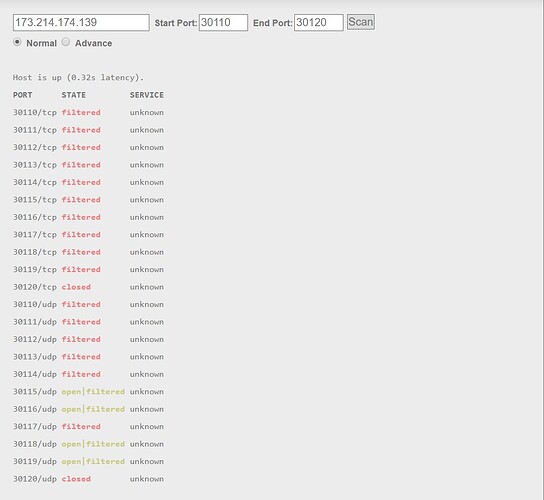Click the Normal label text
Screen dimensions: 544x500
click(x=41, y=43)
